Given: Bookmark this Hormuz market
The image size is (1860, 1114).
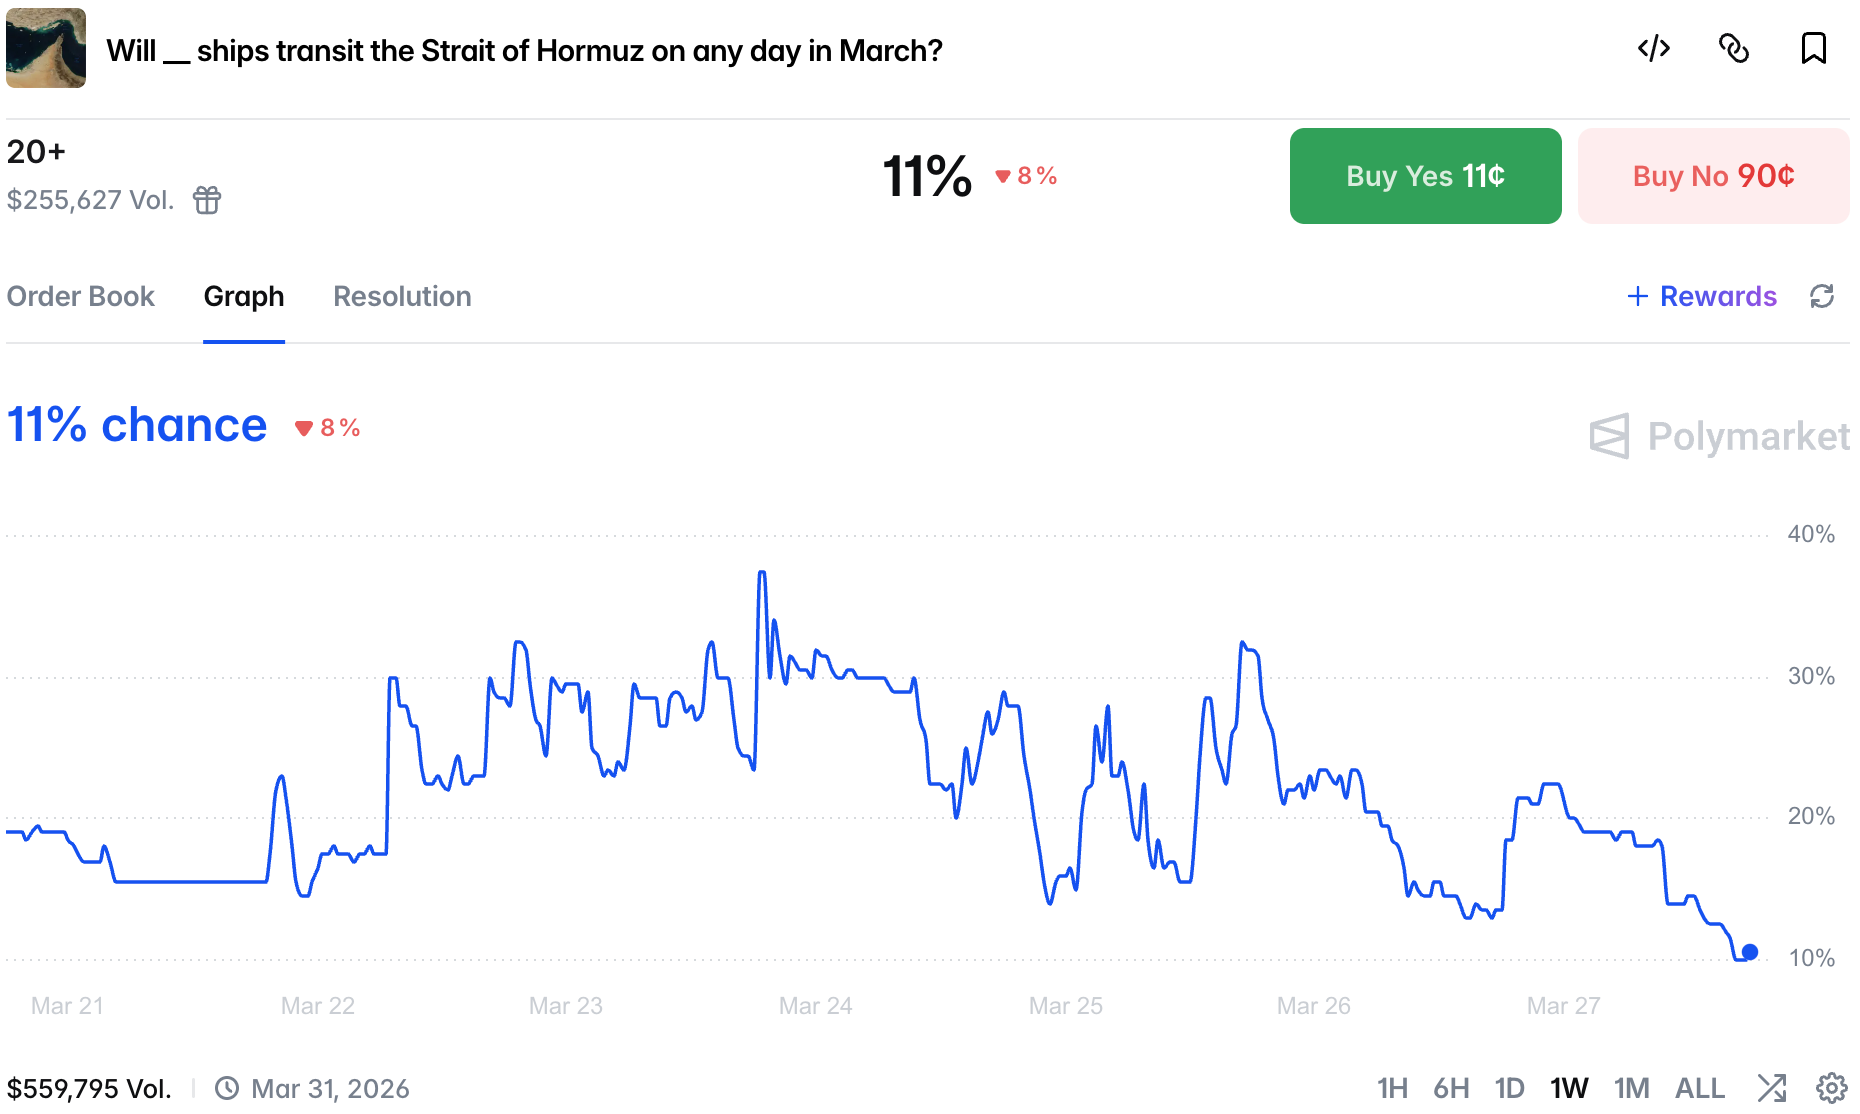Looking at the screenshot, I should (1813, 48).
